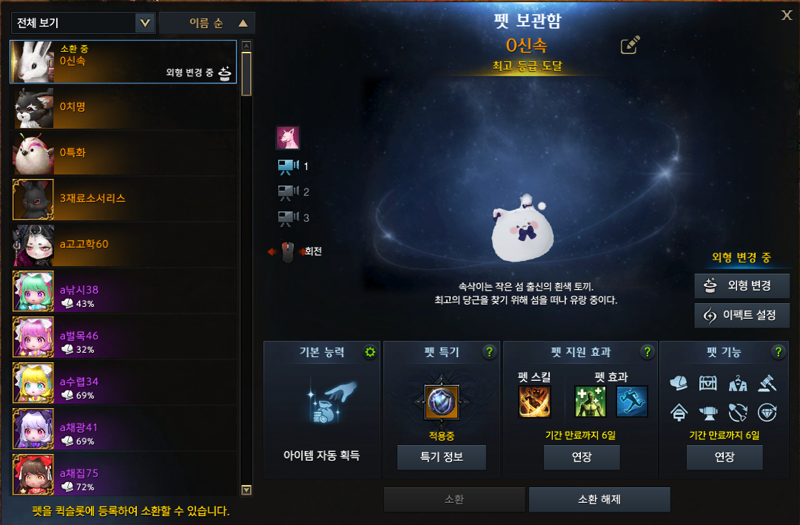Click the pet list scroll down arrow
Viewport: 800px width, 525px height.
pos(246,490)
